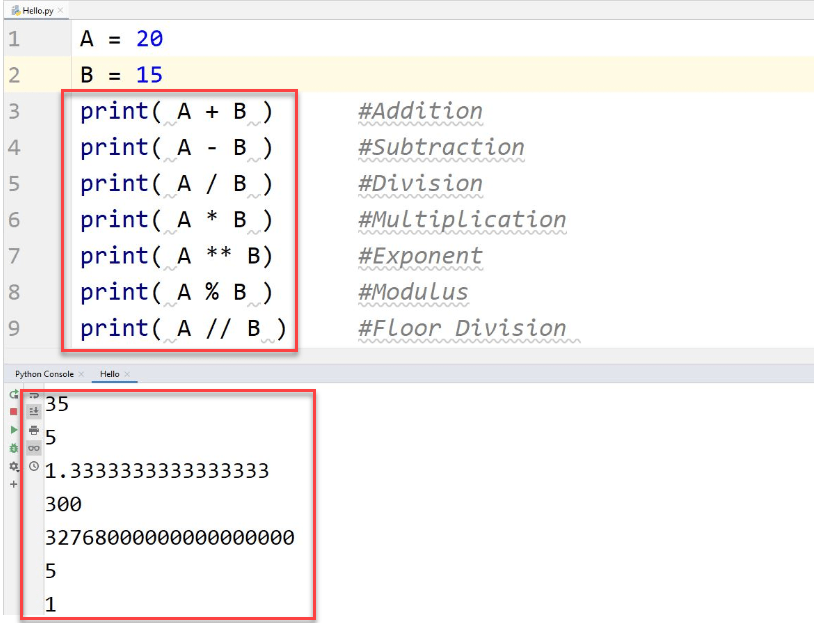Select the Hello console tab
The height and width of the screenshot is (623, 814).
112,374
